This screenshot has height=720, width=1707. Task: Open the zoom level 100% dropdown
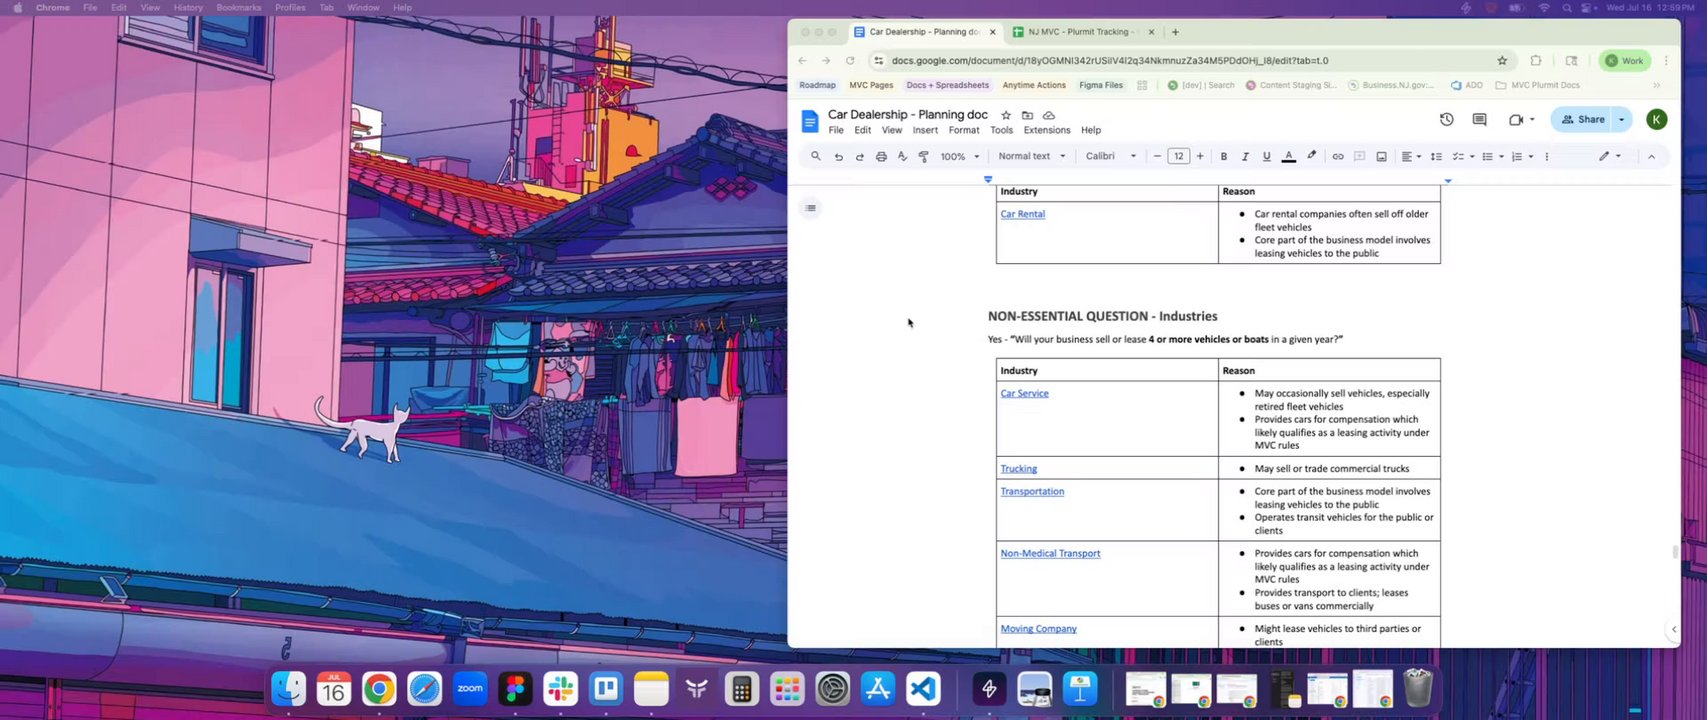pos(960,156)
